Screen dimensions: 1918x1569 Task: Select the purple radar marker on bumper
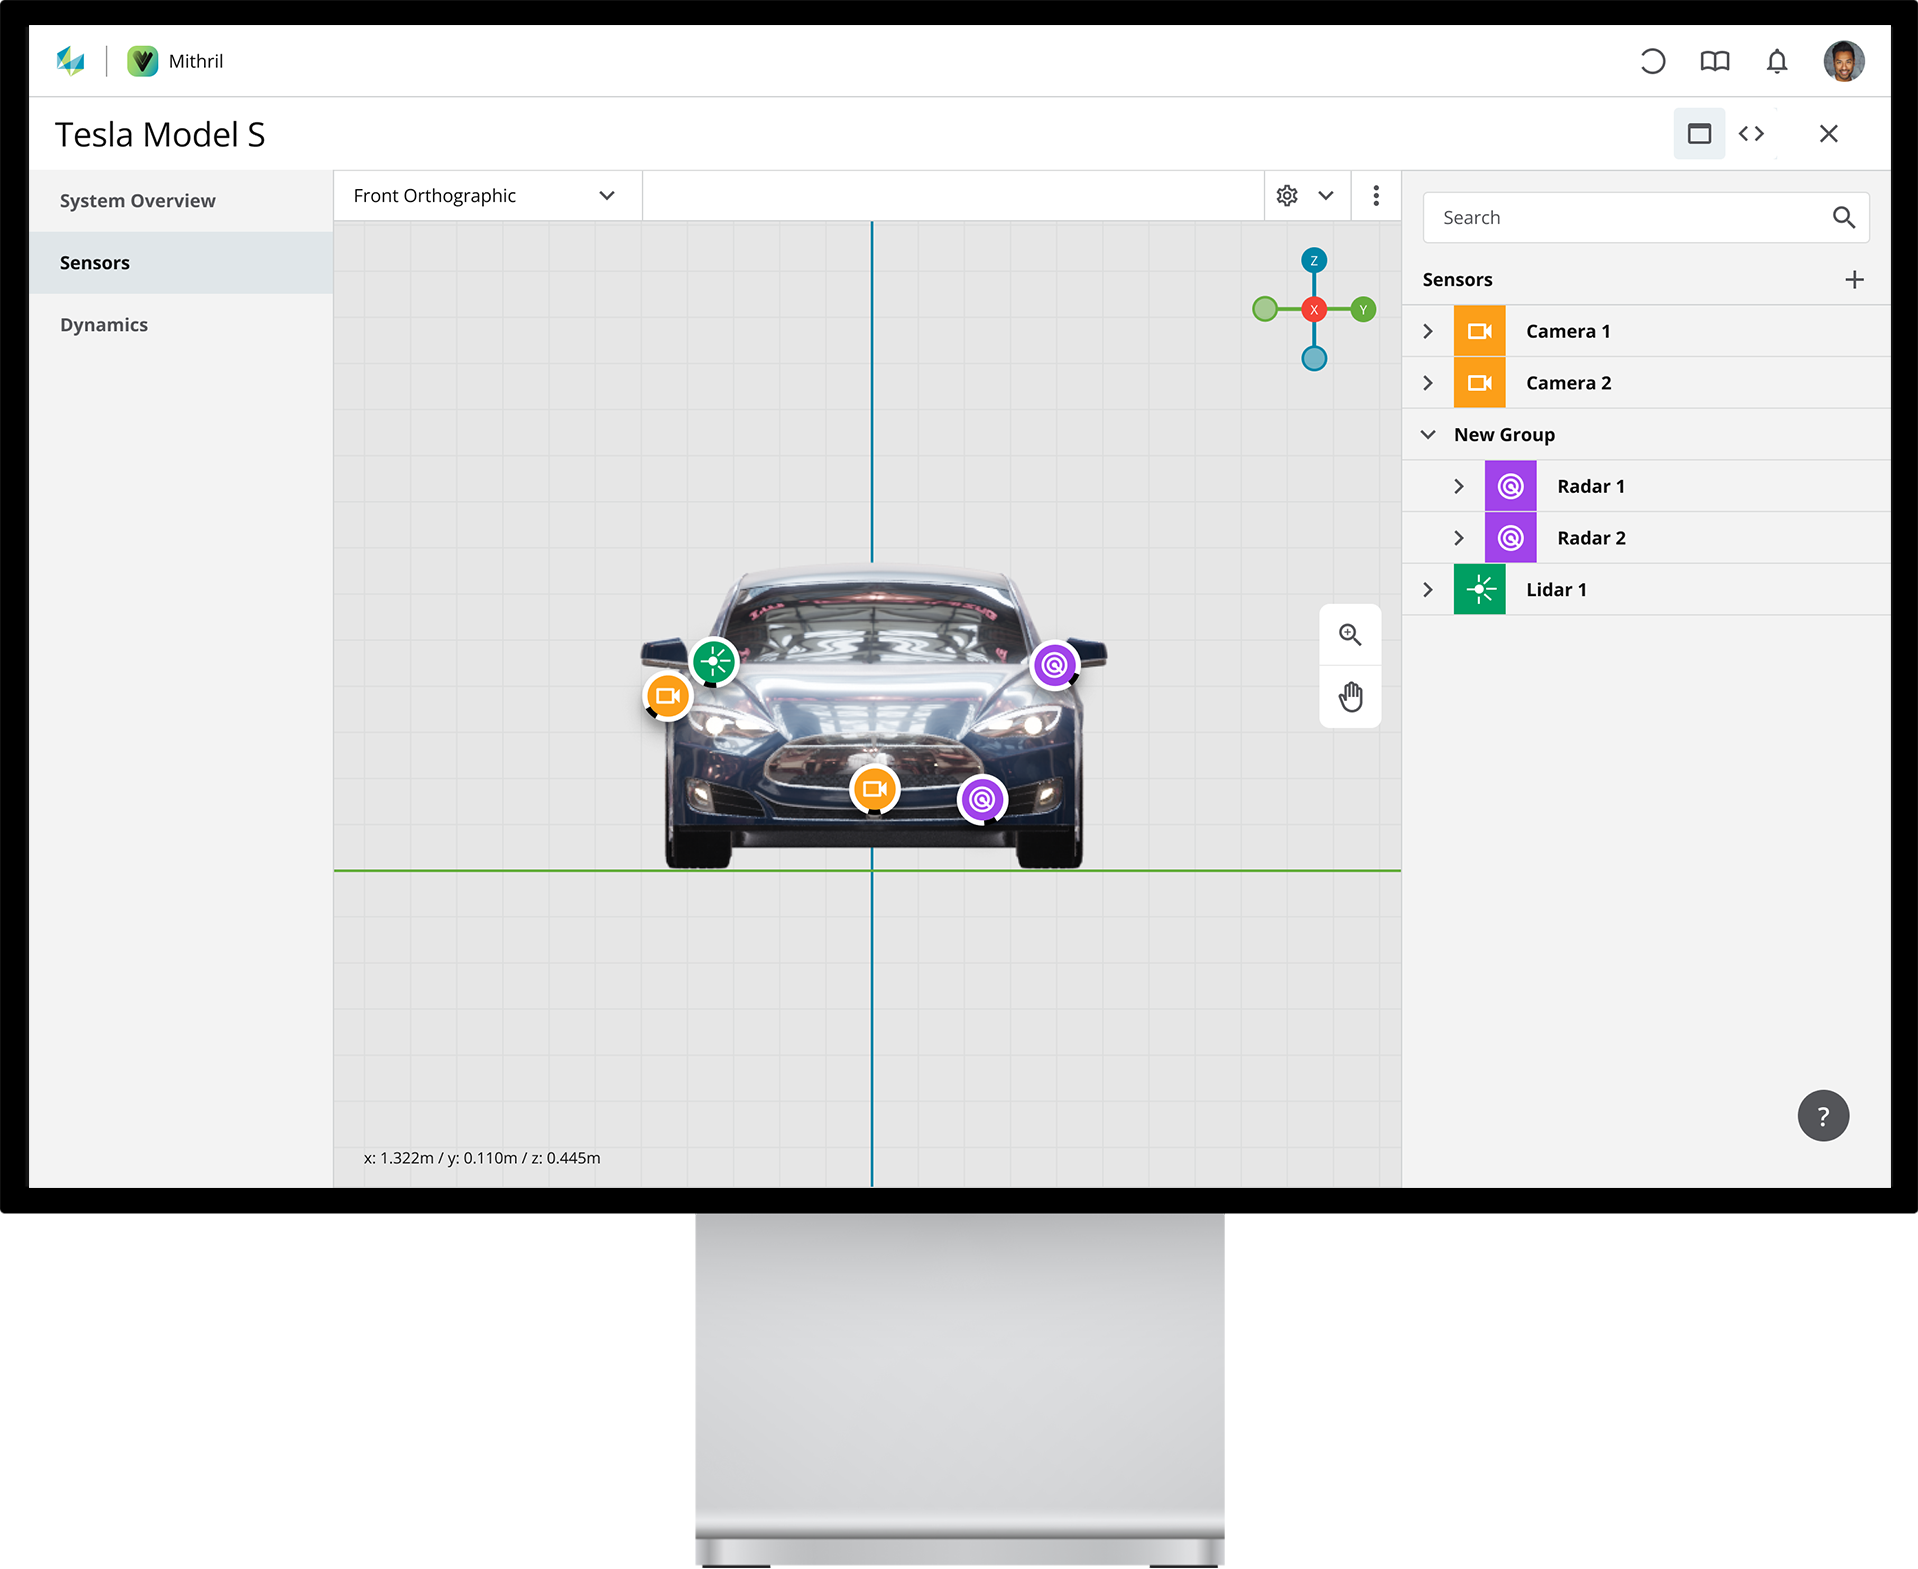(983, 800)
